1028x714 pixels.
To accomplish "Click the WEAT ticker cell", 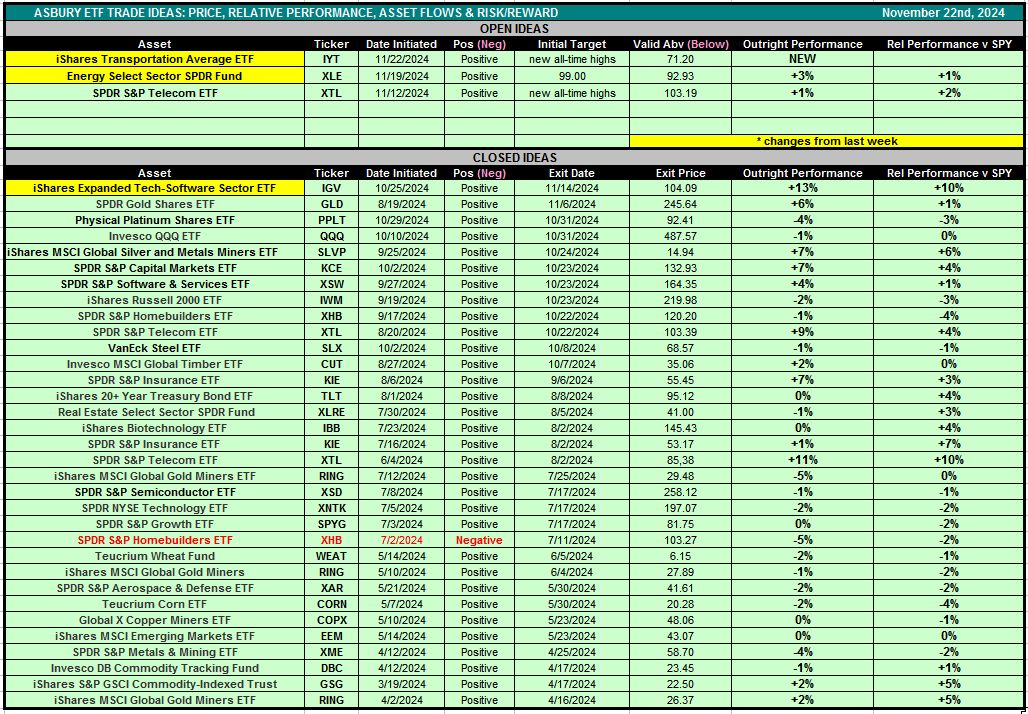I will pyautogui.click(x=332, y=556).
